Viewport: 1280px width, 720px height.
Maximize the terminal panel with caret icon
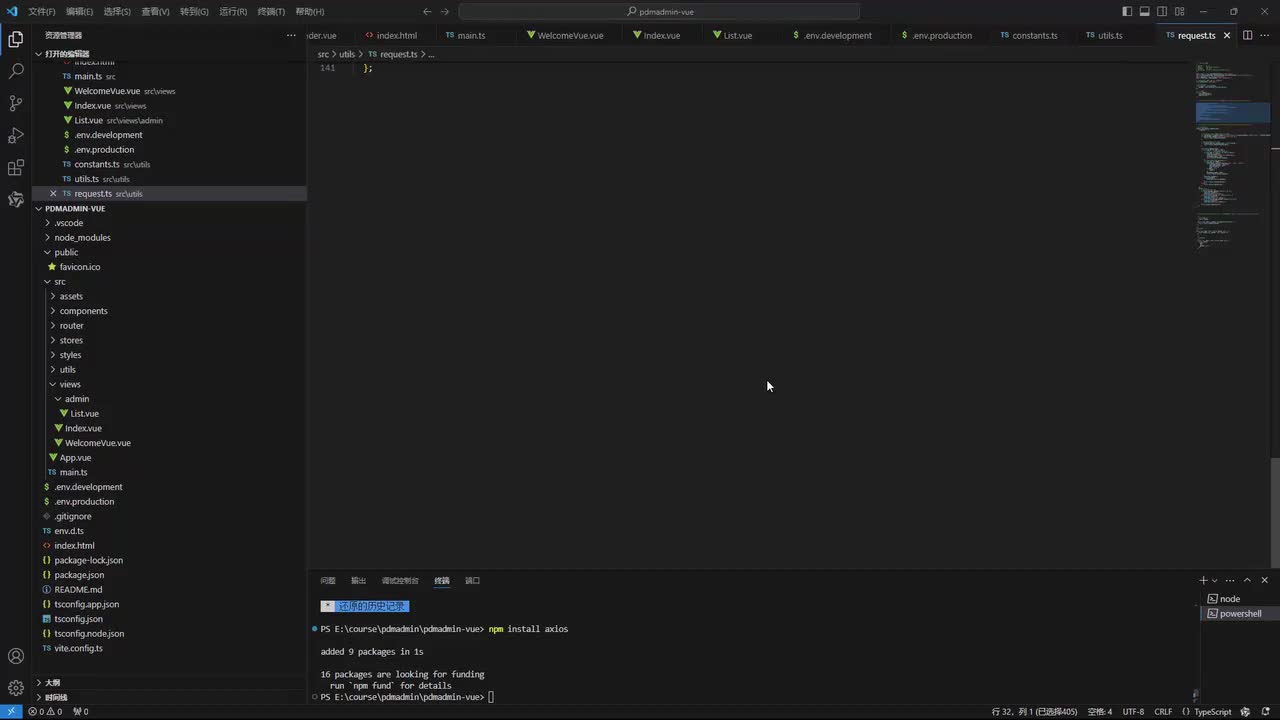1247,580
